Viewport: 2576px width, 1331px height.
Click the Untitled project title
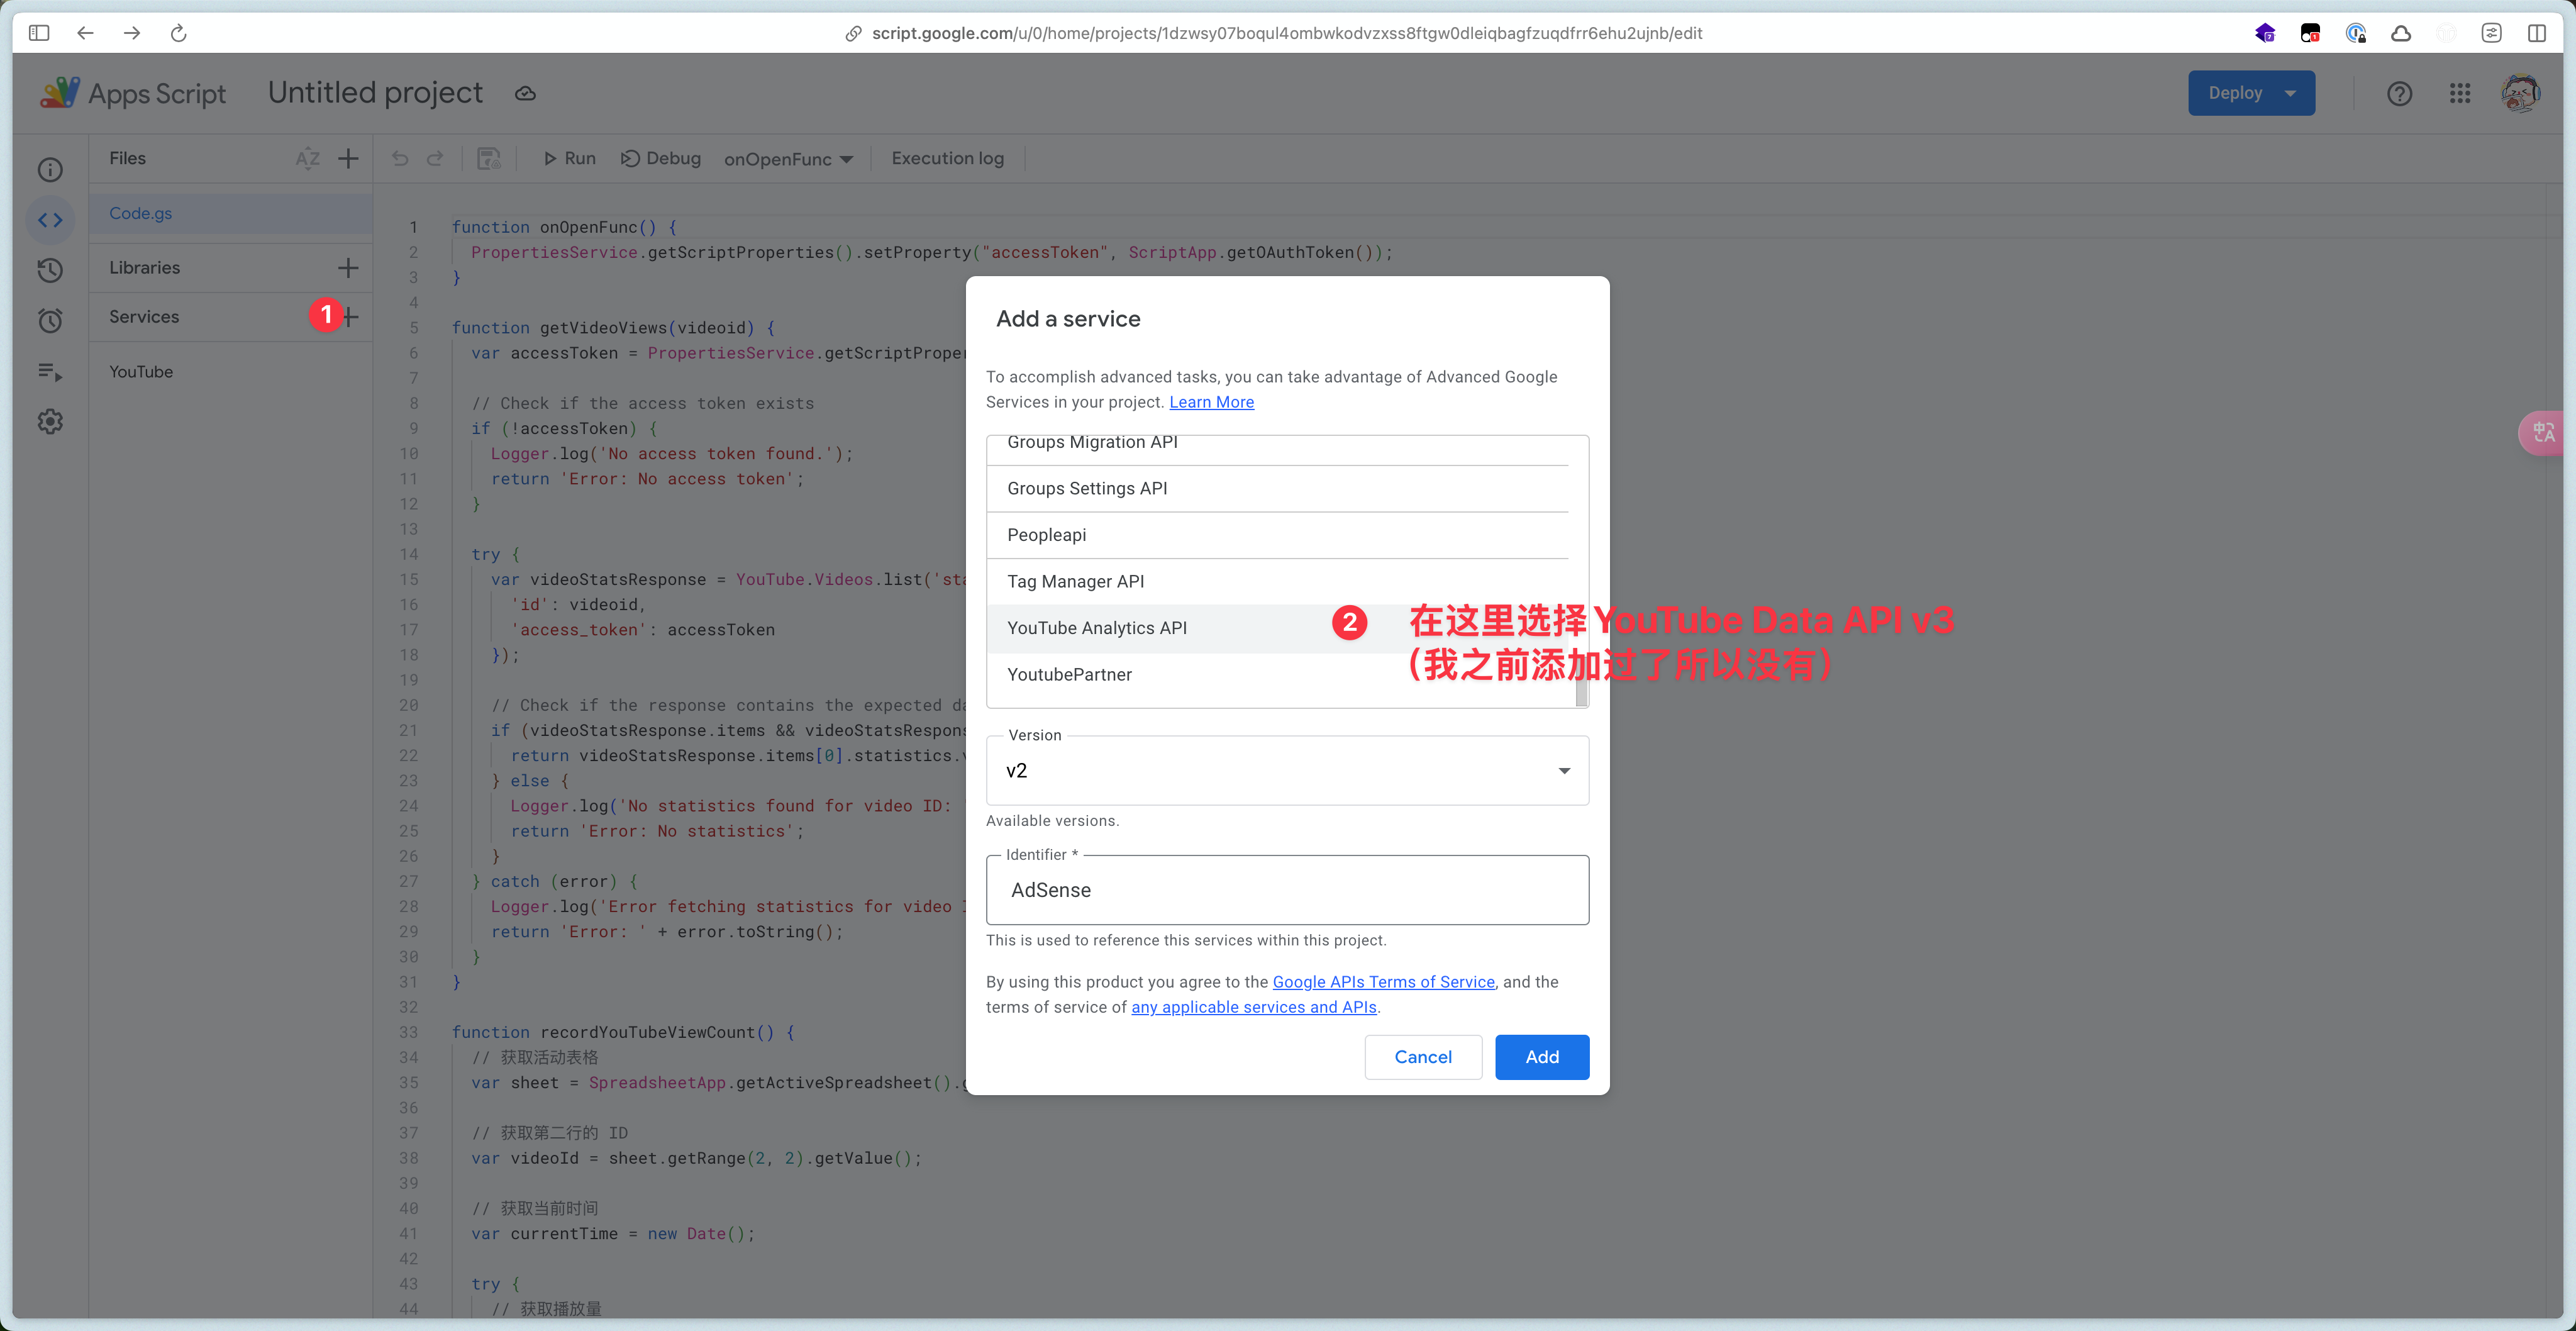(375, 93)
